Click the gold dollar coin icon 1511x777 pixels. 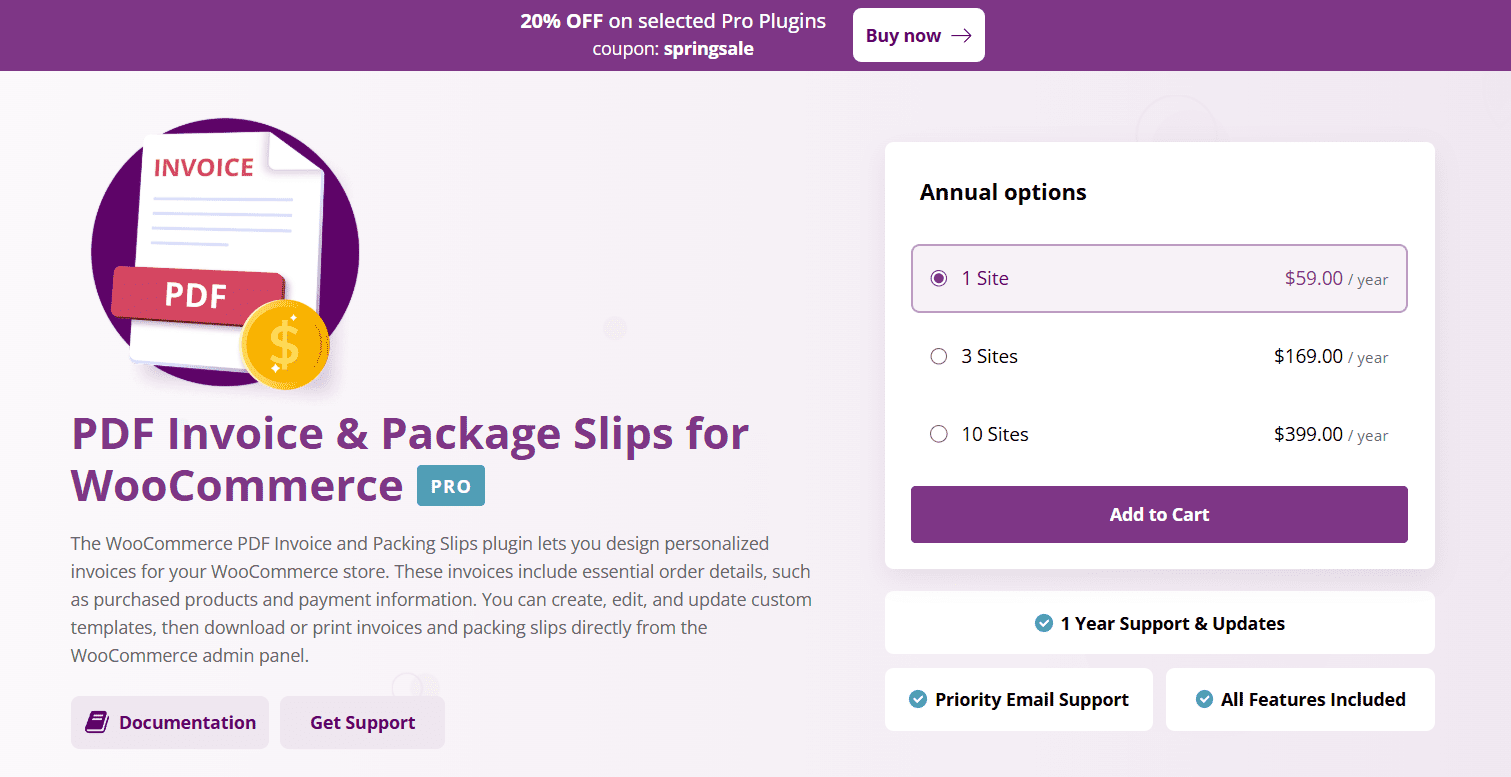coord(285,343)
